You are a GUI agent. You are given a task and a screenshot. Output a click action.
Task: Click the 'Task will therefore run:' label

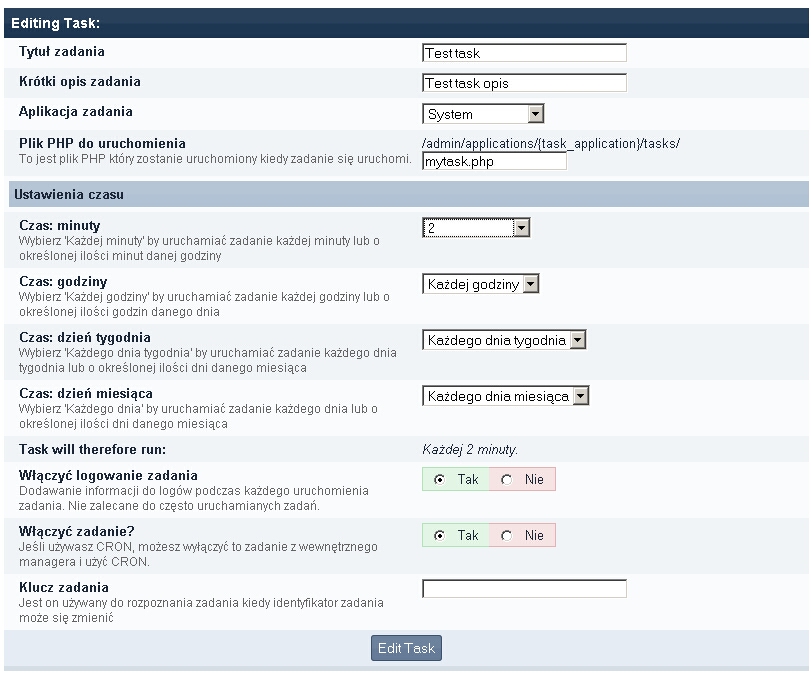pyautogui.click(x=92, y=450)
